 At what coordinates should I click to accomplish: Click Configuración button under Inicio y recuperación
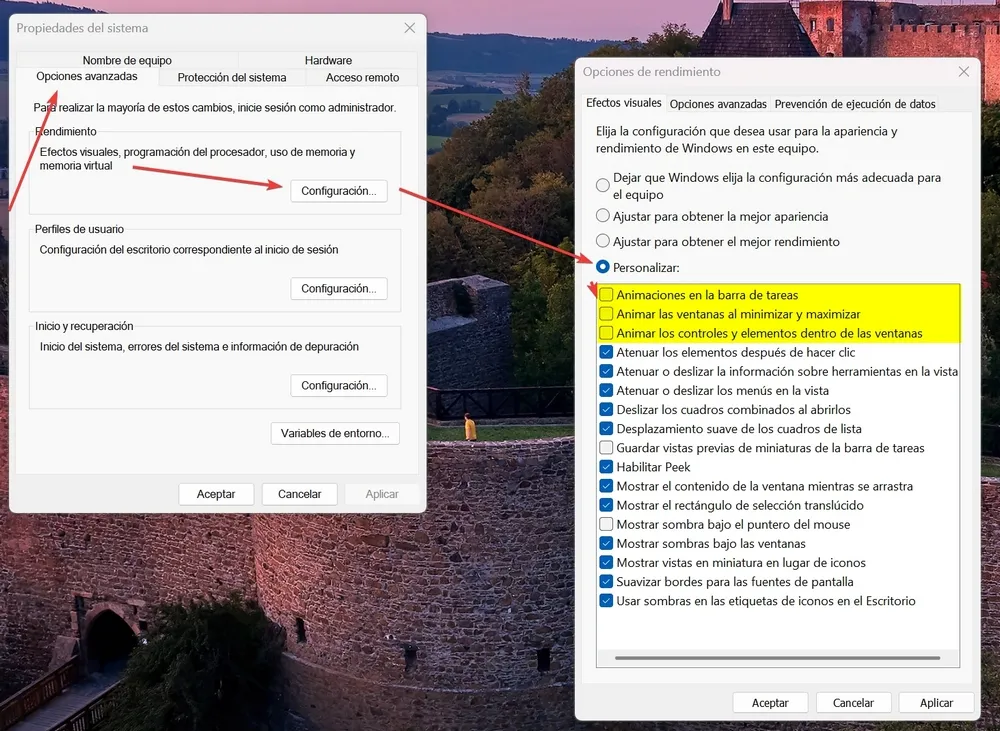coord(339,385)
